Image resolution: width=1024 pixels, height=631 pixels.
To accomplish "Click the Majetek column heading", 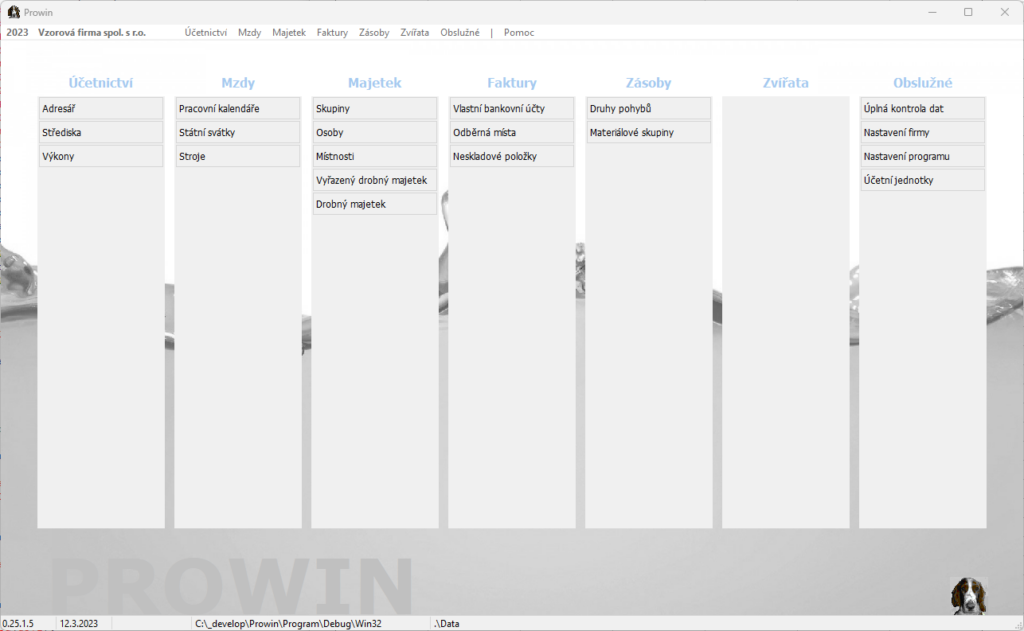I will [x=374, y=83].
